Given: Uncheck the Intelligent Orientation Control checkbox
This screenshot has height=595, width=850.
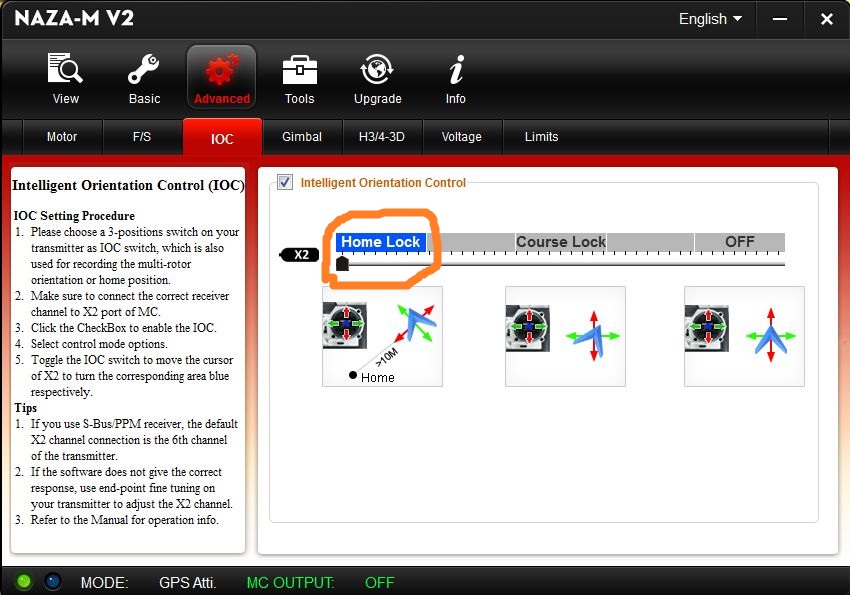Looking at the screenshot, I should 285,182.
